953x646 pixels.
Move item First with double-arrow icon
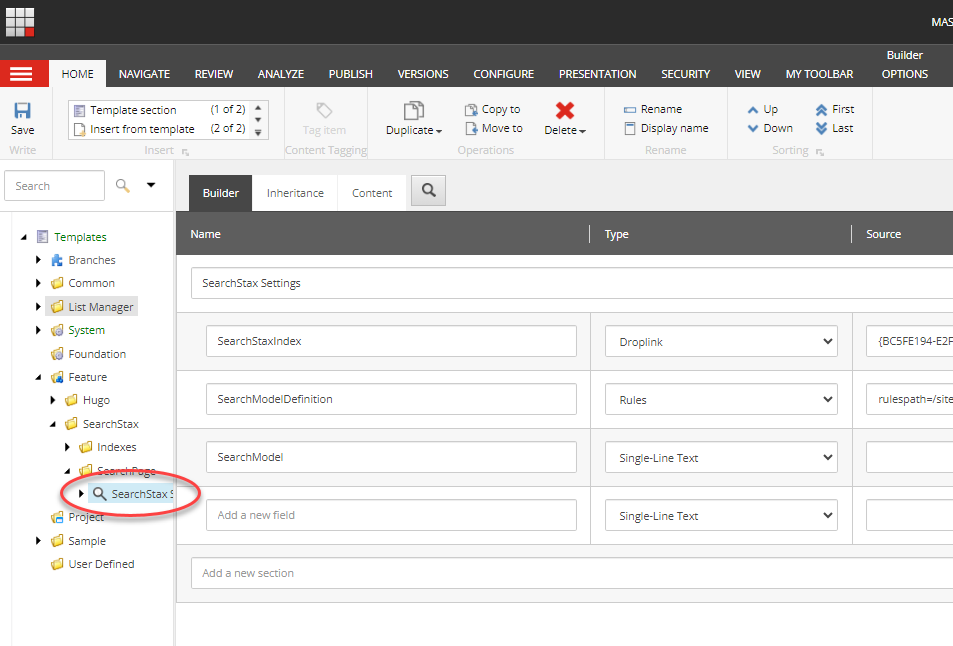pyautogui.click(x=822, y=109)
